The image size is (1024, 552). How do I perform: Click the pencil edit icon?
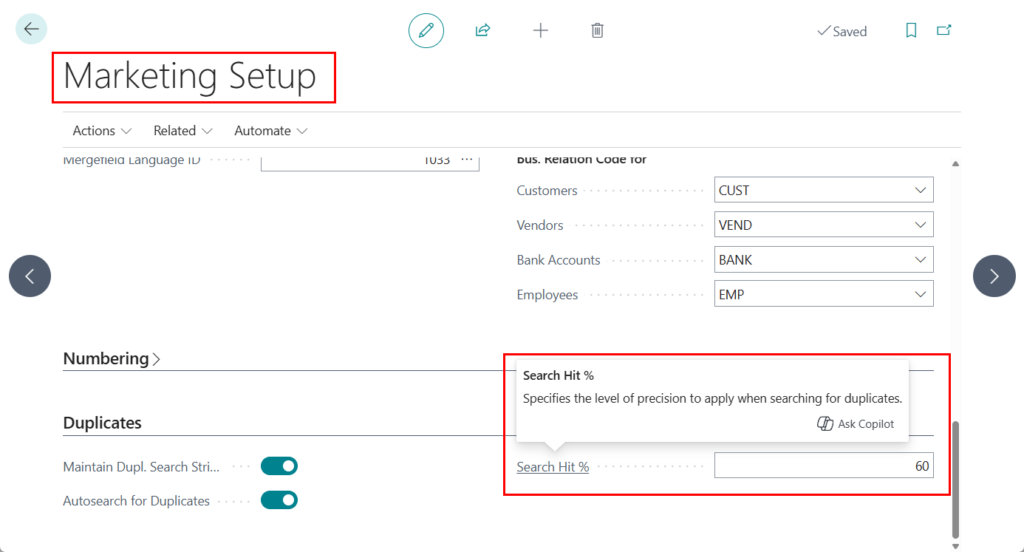426,31
